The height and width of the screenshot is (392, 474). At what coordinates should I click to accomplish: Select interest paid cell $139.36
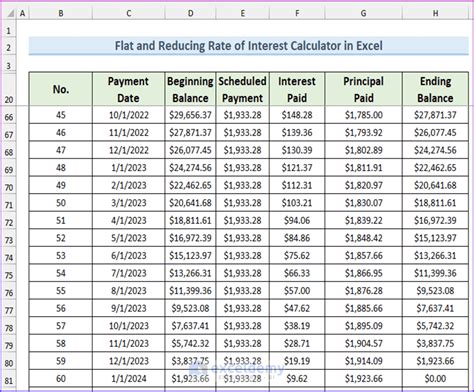coord(297,133)
